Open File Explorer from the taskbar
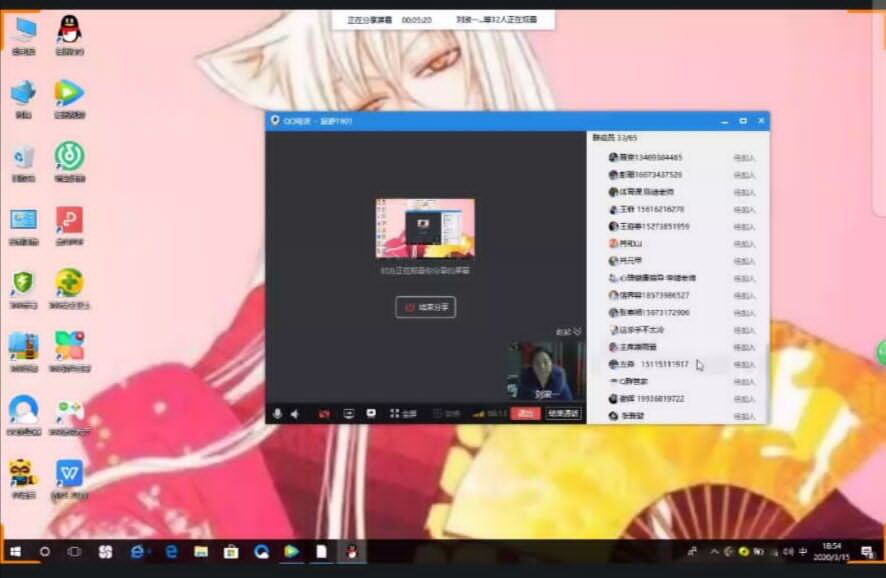The height and width of the screenshot is (578, 886). pyautogui.click(x=201, y=552)
